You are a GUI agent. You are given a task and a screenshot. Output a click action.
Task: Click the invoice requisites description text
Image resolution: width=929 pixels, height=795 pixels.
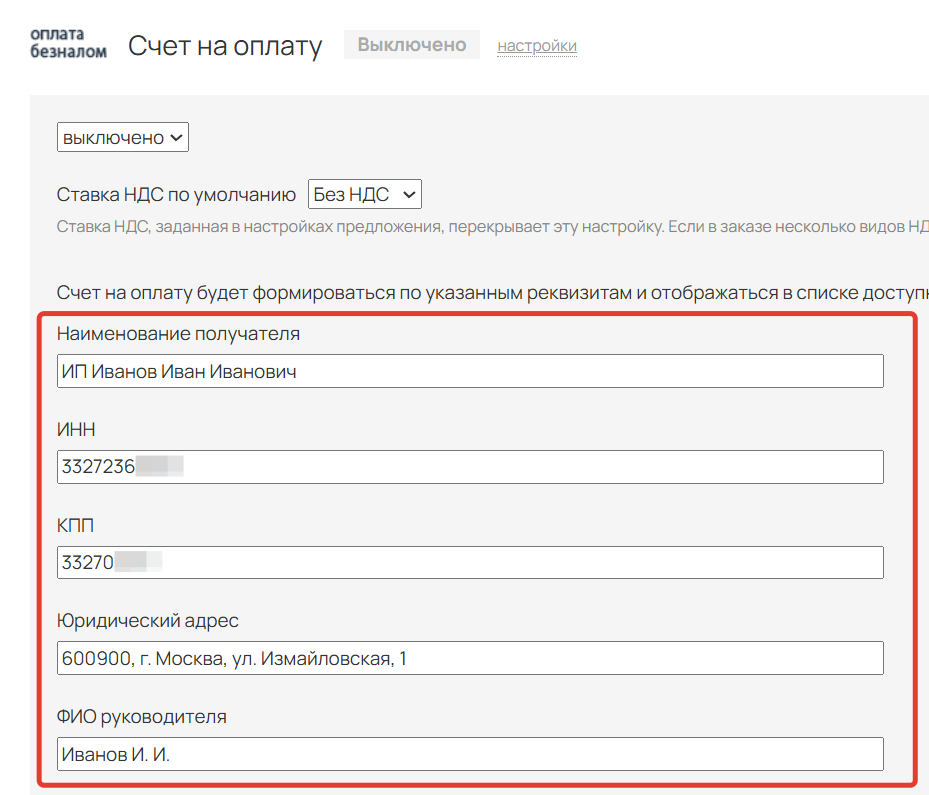pos(492,294)
